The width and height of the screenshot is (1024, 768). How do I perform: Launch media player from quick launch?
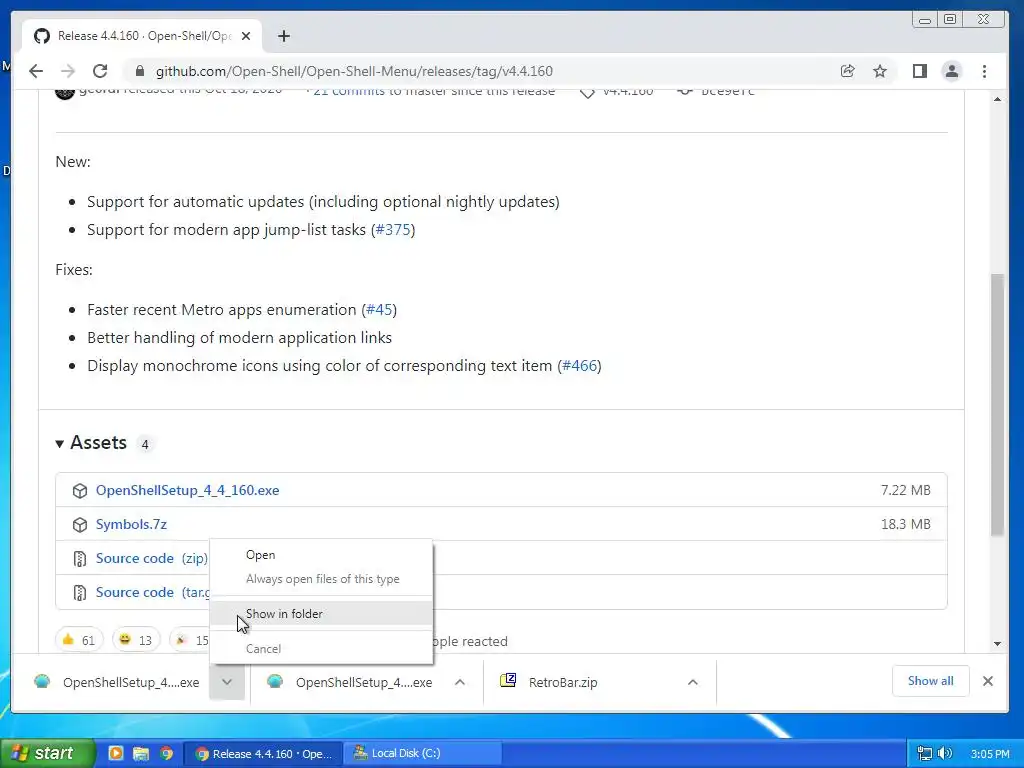click(115, 753)
